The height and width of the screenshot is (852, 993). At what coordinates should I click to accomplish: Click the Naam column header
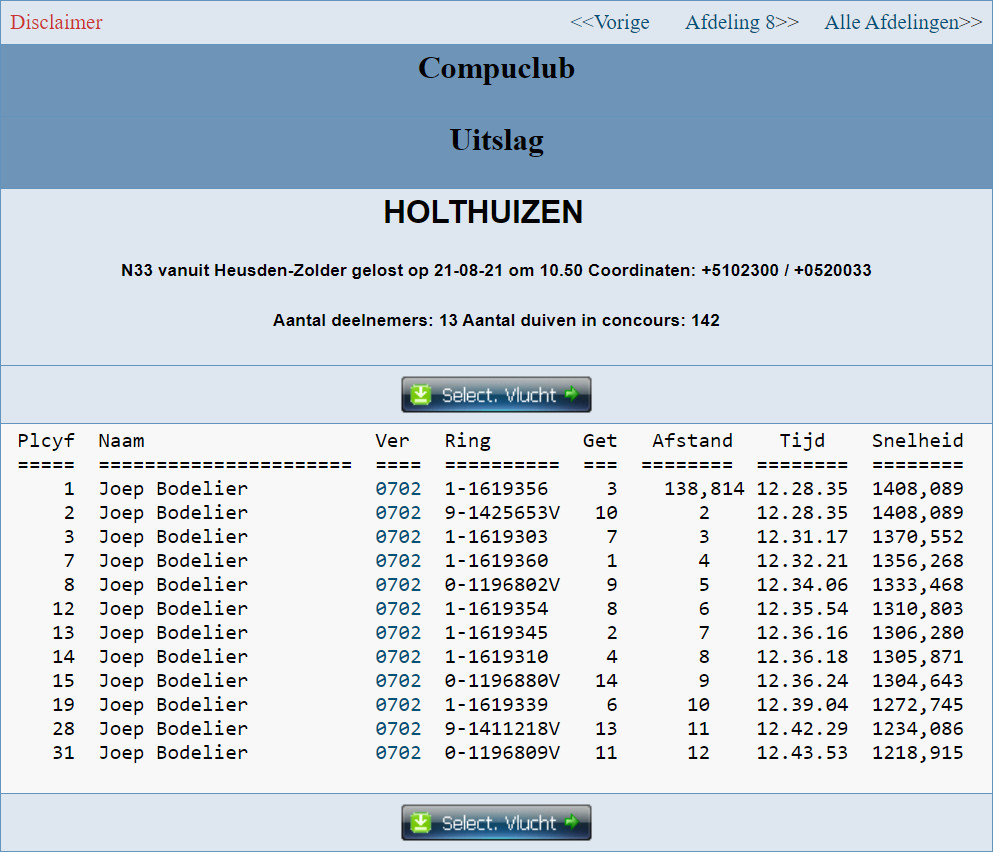[x=122, y=441]
